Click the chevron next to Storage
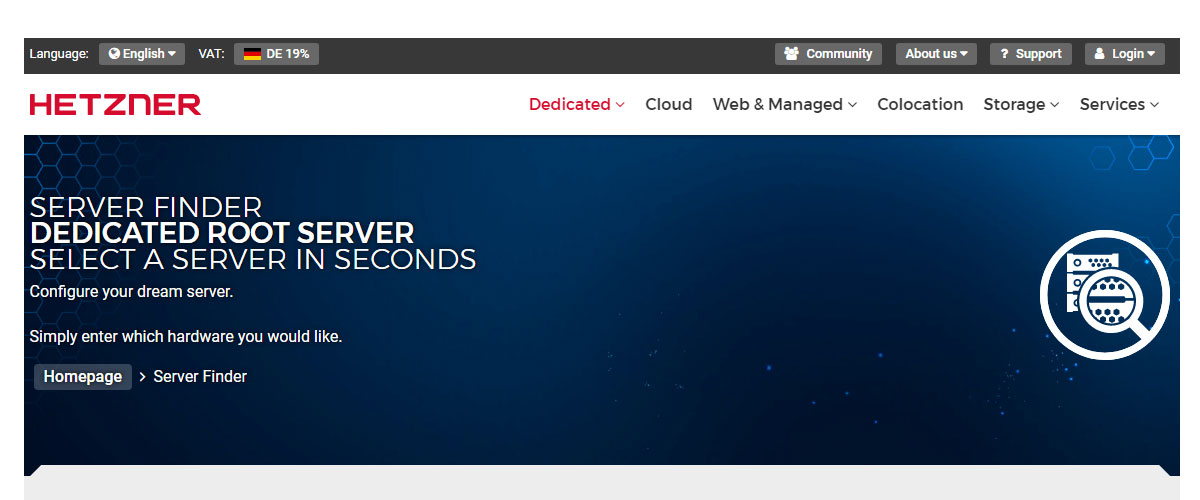1200x500 pixels. click(x=1054, y=105)
